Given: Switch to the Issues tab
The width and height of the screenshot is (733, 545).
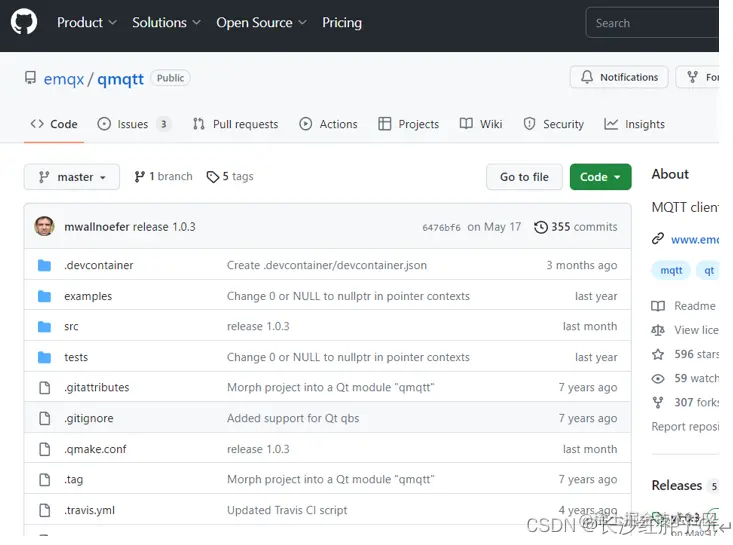Looking at the screenshot, I should point(134,124).
